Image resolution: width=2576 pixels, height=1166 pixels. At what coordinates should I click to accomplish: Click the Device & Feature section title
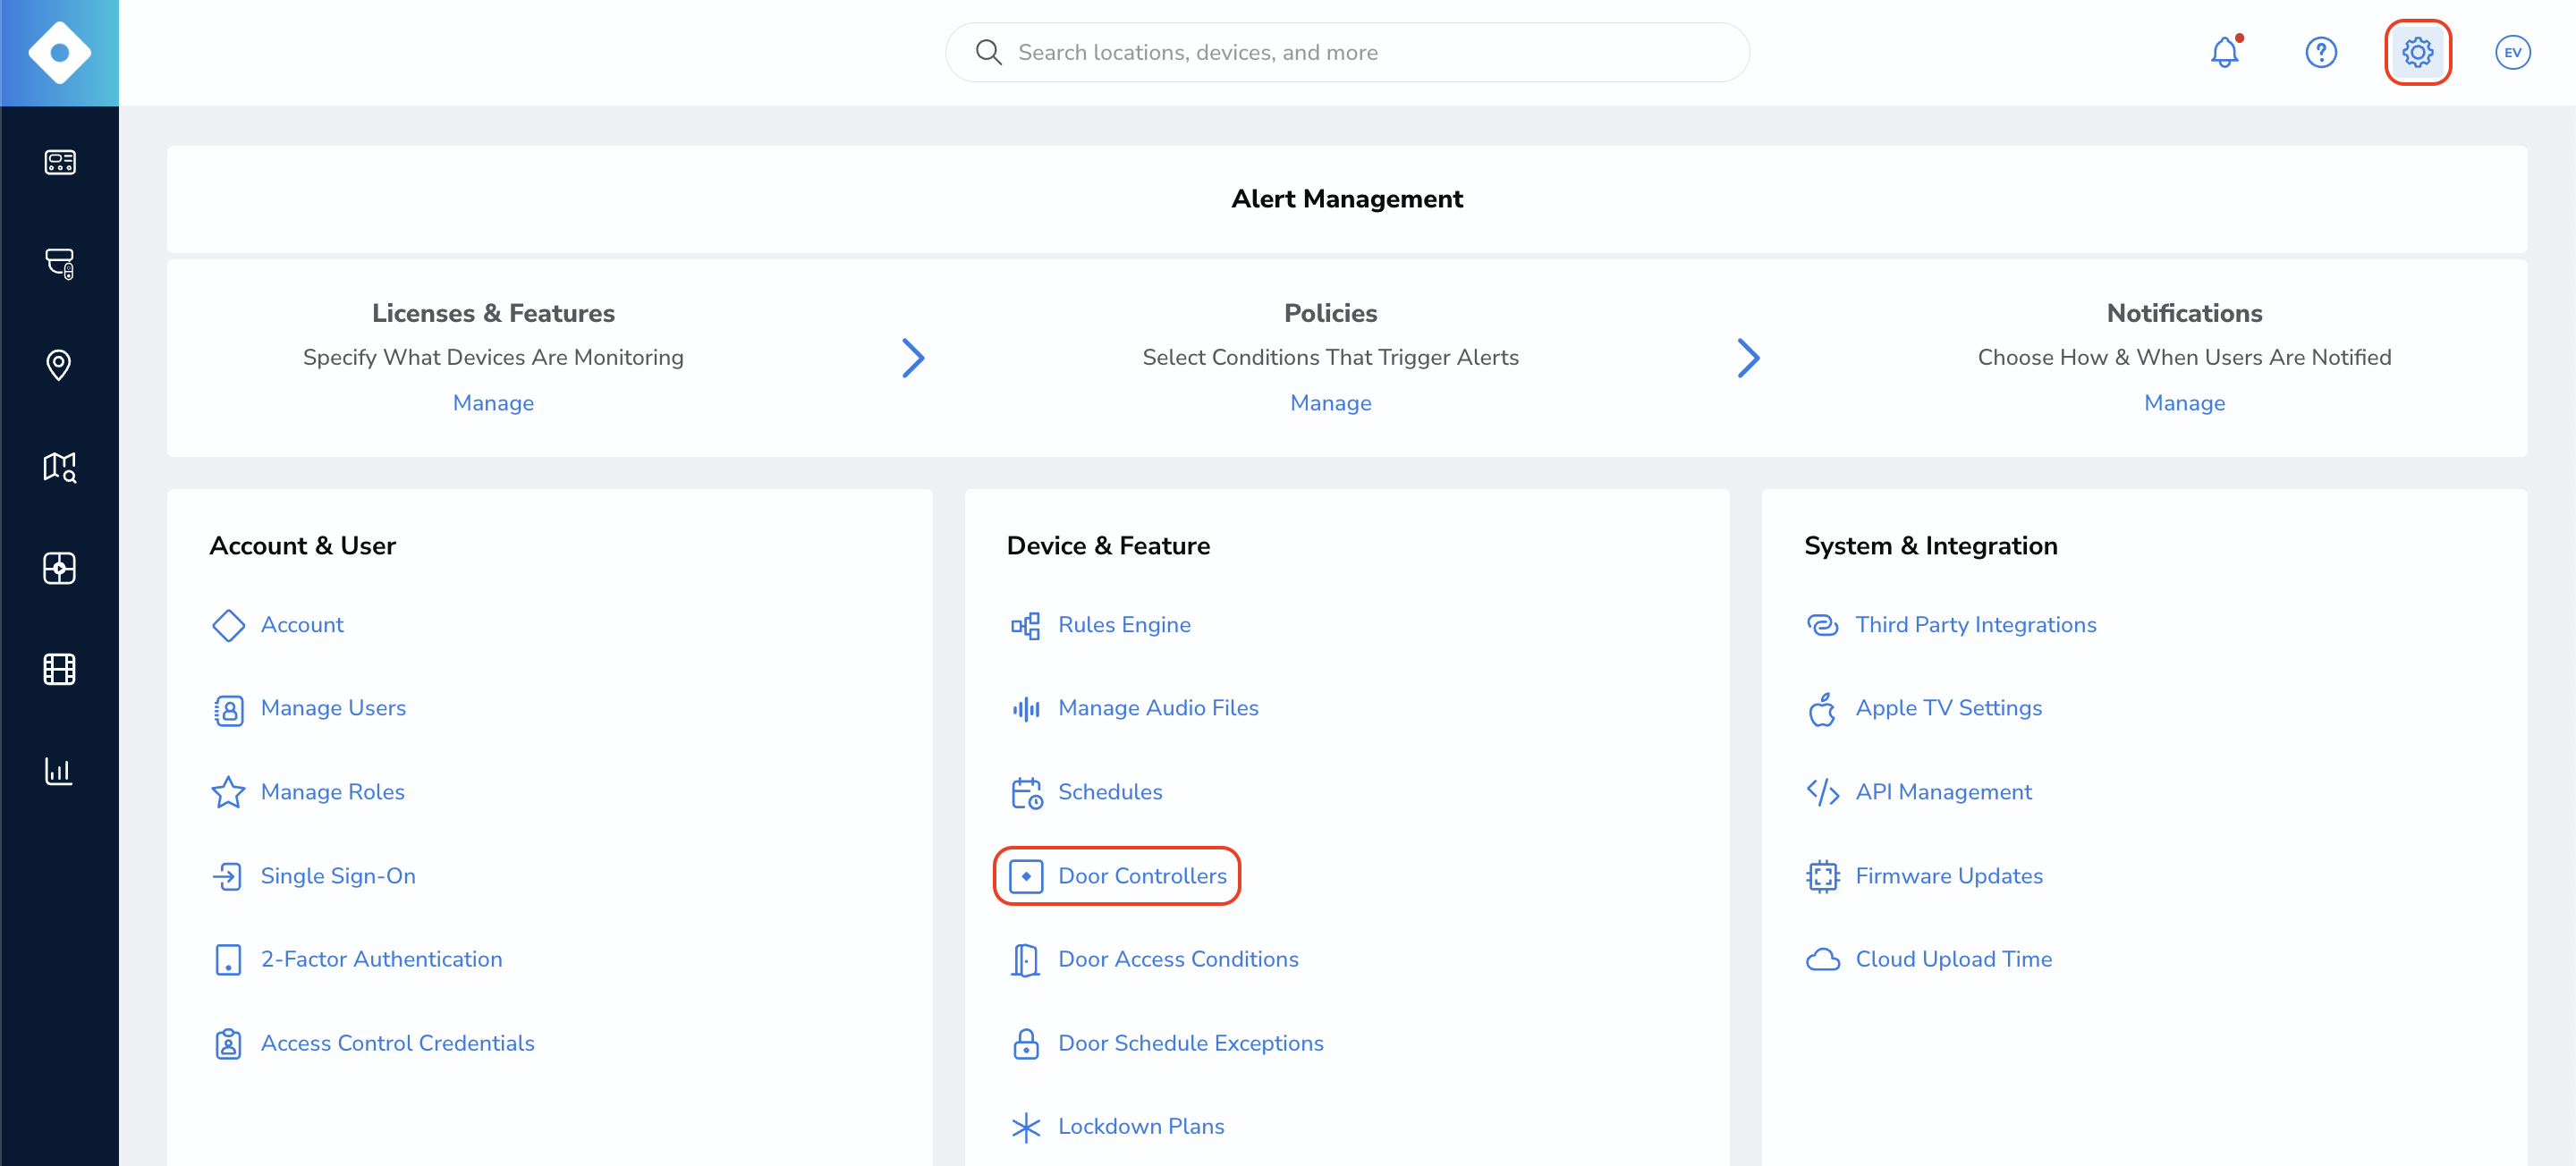[1108, 546]
